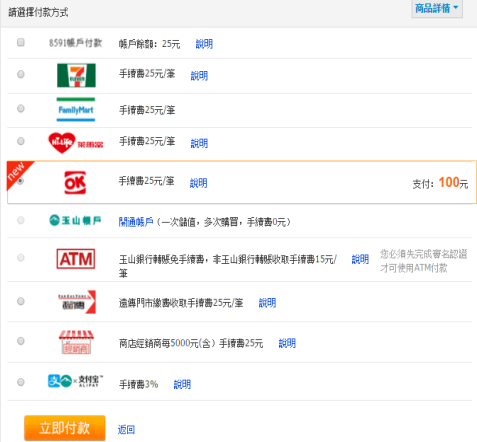Select the OK mart logo
Viewport: 477px width, 442px height.
click(75, 182)
